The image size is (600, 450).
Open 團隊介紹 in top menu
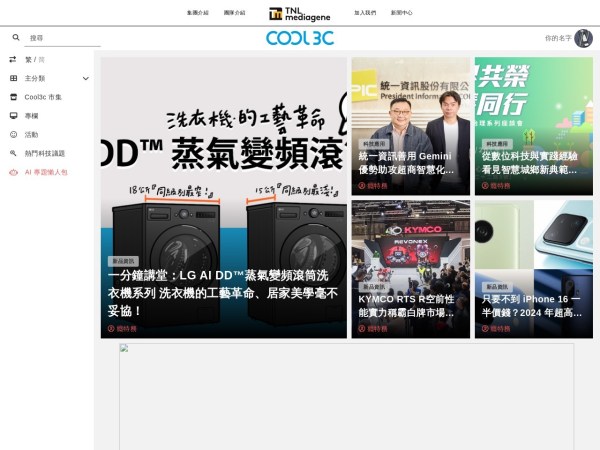tap(235, 13)
